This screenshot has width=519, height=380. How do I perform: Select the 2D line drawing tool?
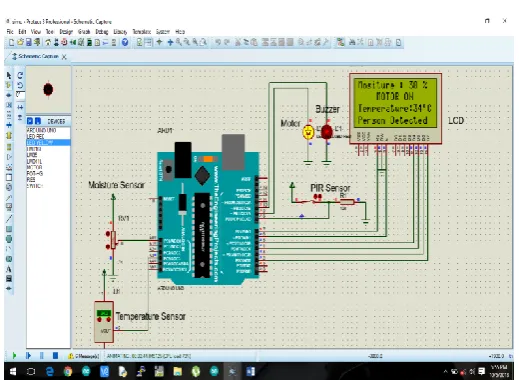pyautogui.click(x=9, y=219)
